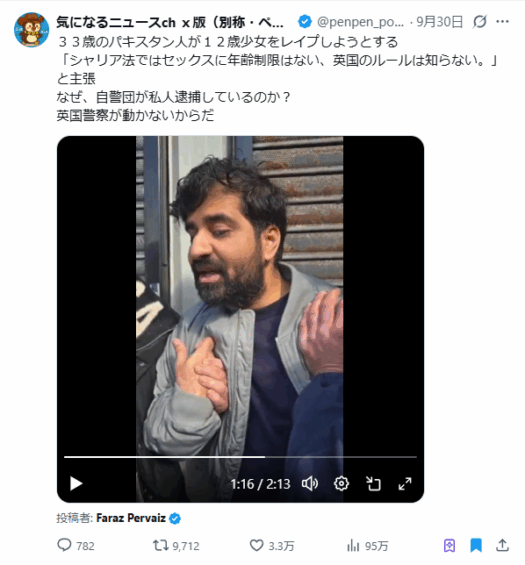This screenshot has width=525, height=565.
Task: Share the post via upload arrow icon
Action: [x=502, y=545]
